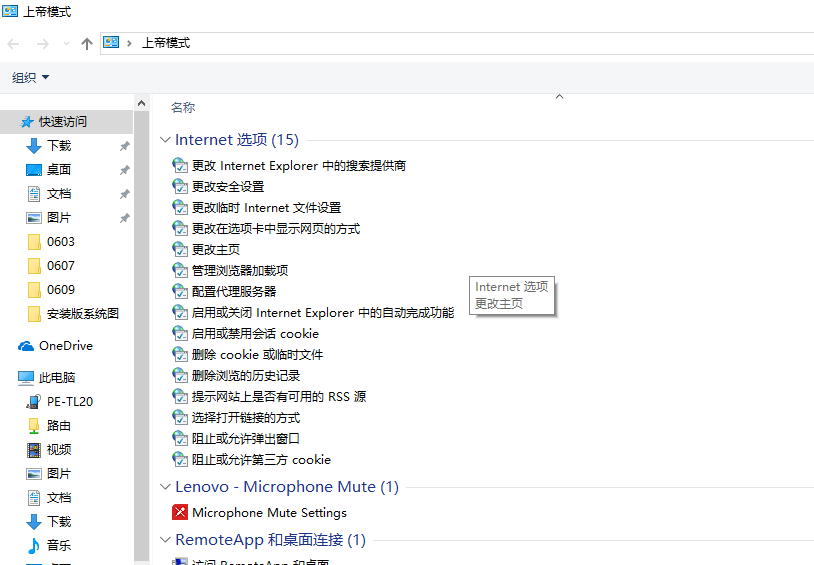Go up one folder level
This screenshot has height=565, width=814.
(x=87, y=44)
